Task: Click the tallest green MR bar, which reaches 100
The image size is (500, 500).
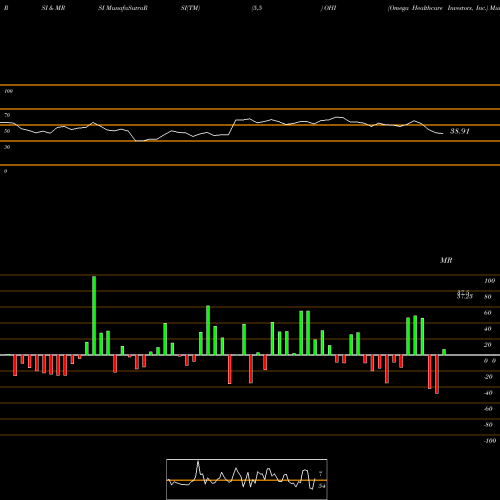Action: tap(94, 315)
